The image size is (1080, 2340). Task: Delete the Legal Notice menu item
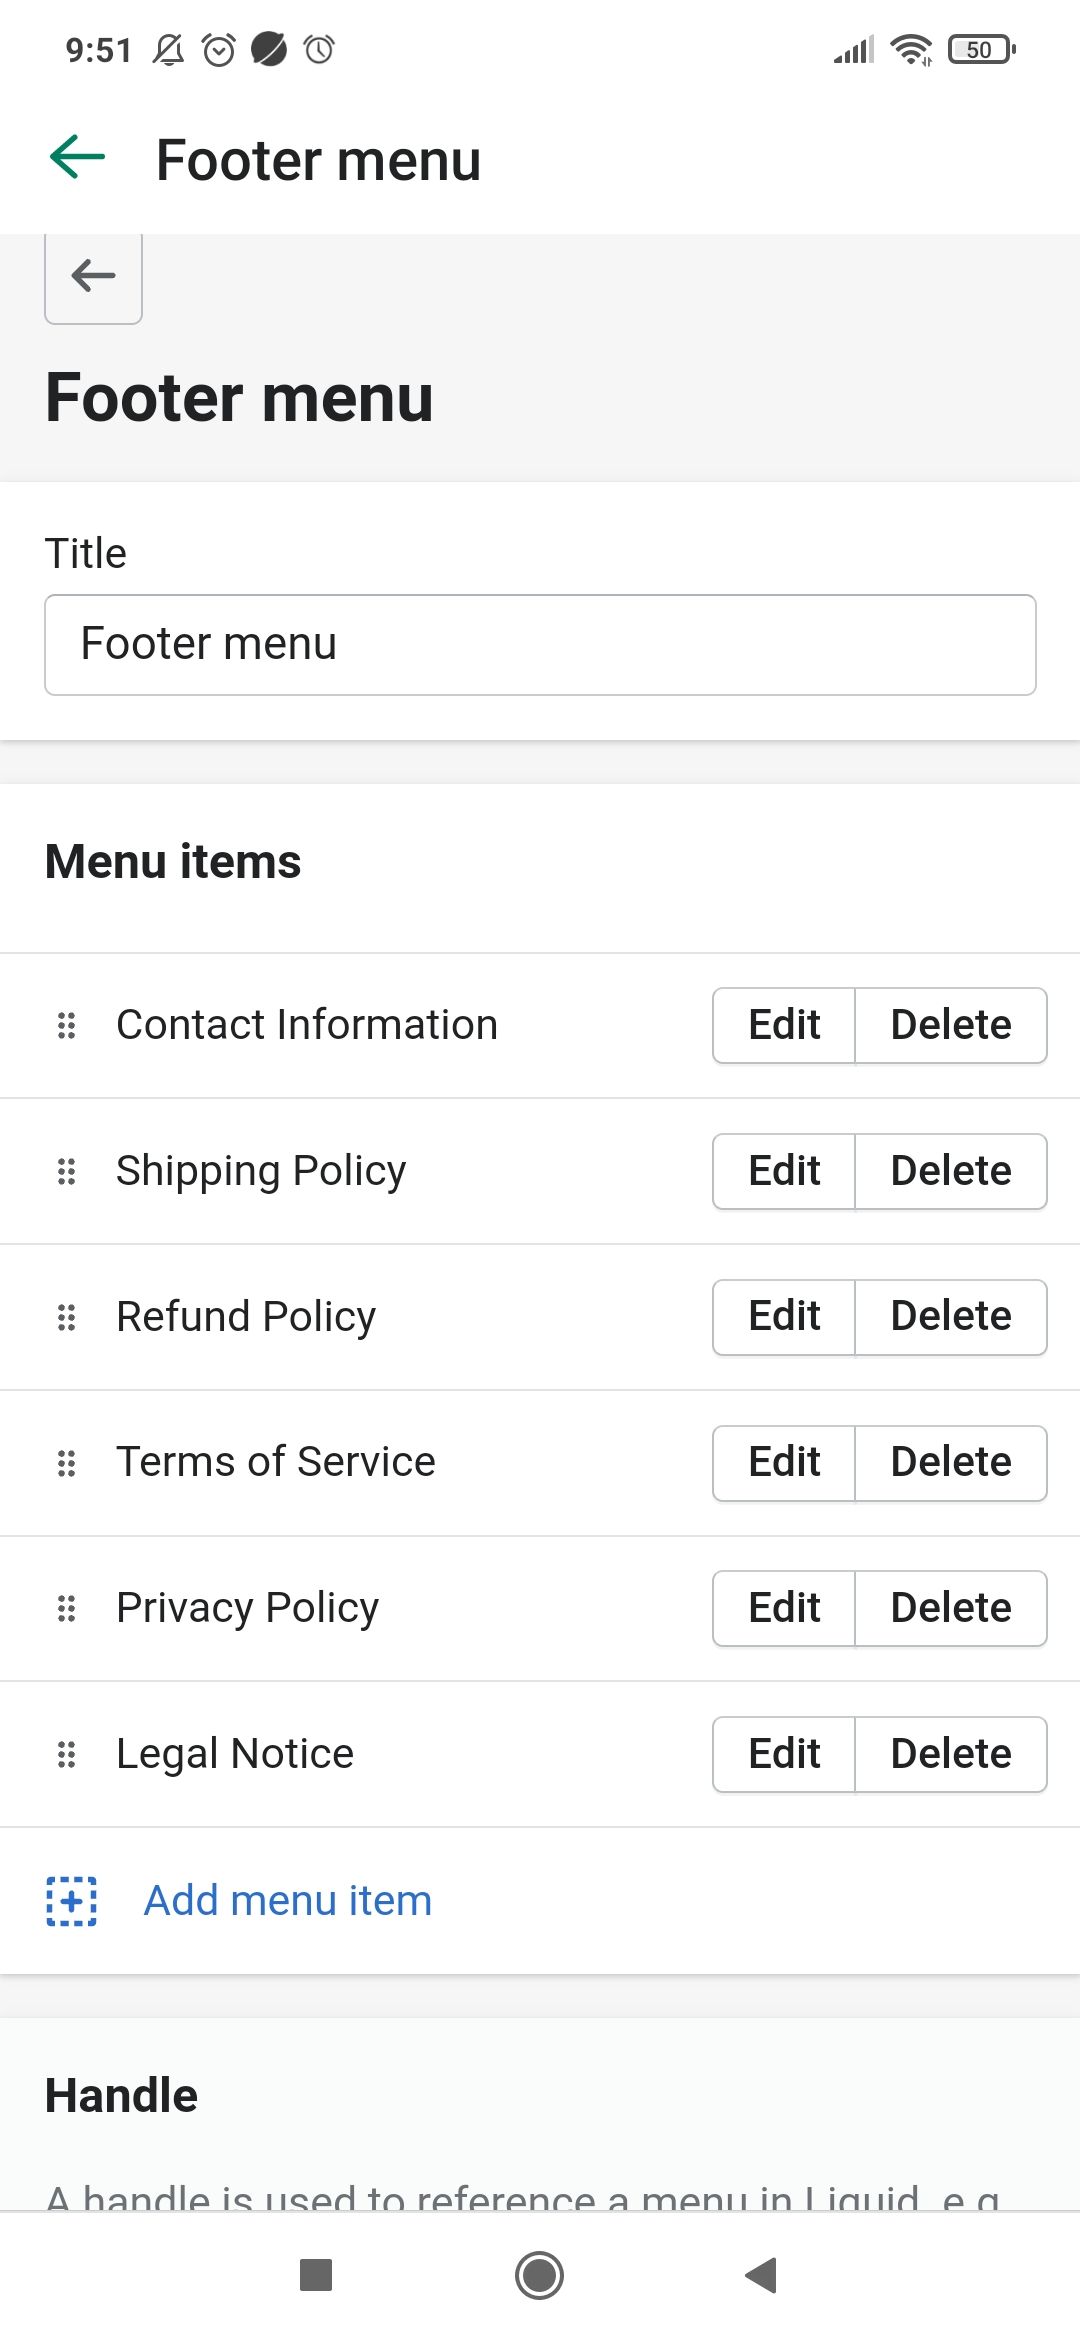951,1754
